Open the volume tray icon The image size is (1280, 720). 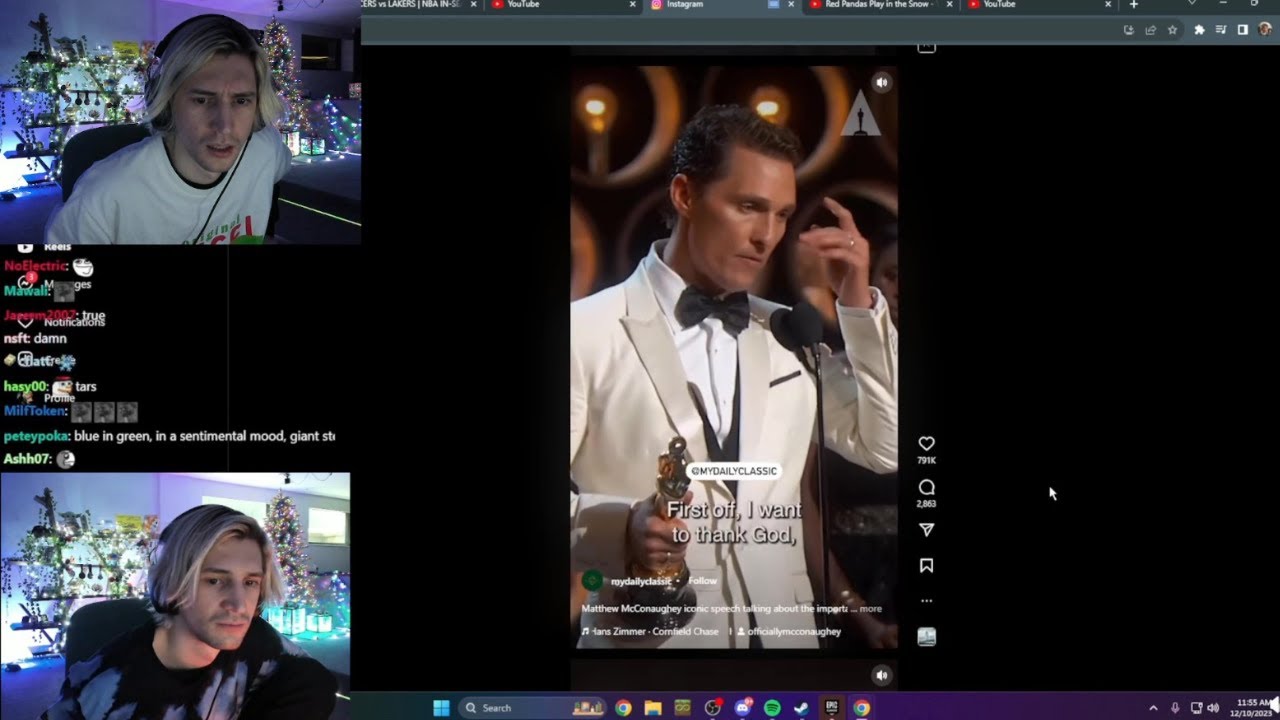(x=1213, y=708)
